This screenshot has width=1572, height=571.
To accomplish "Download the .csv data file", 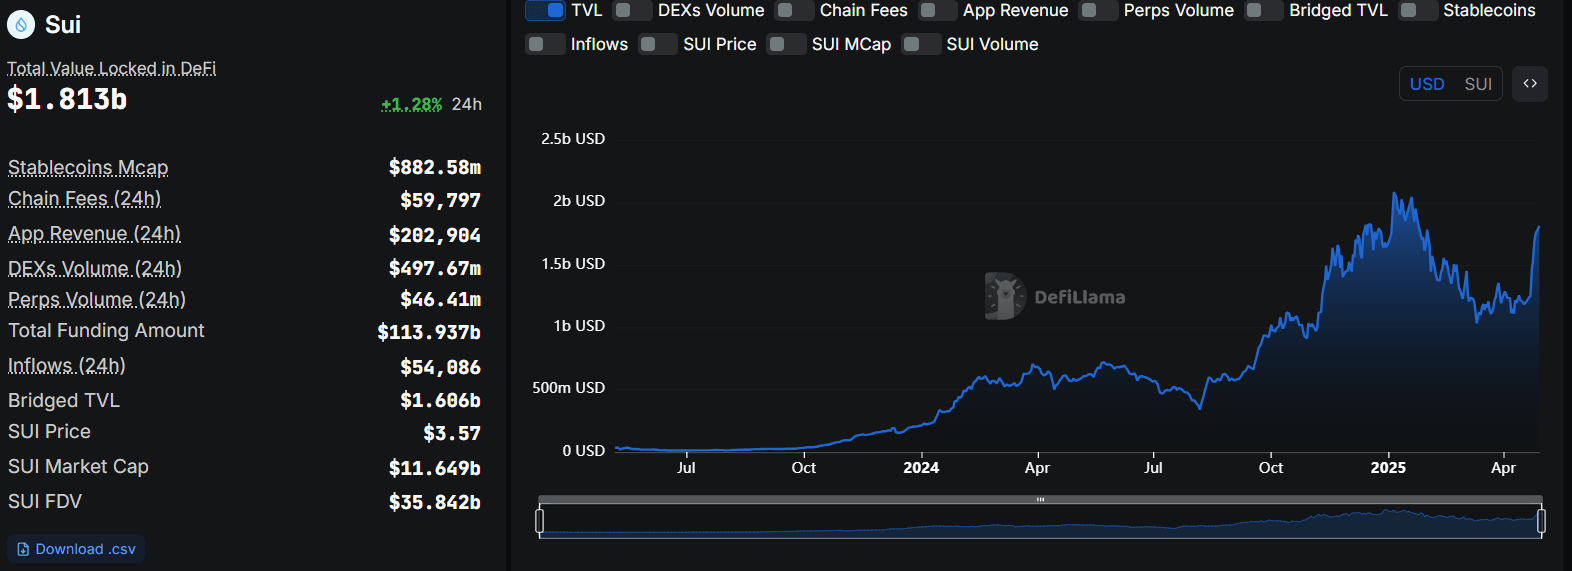I will coord(77,549).
